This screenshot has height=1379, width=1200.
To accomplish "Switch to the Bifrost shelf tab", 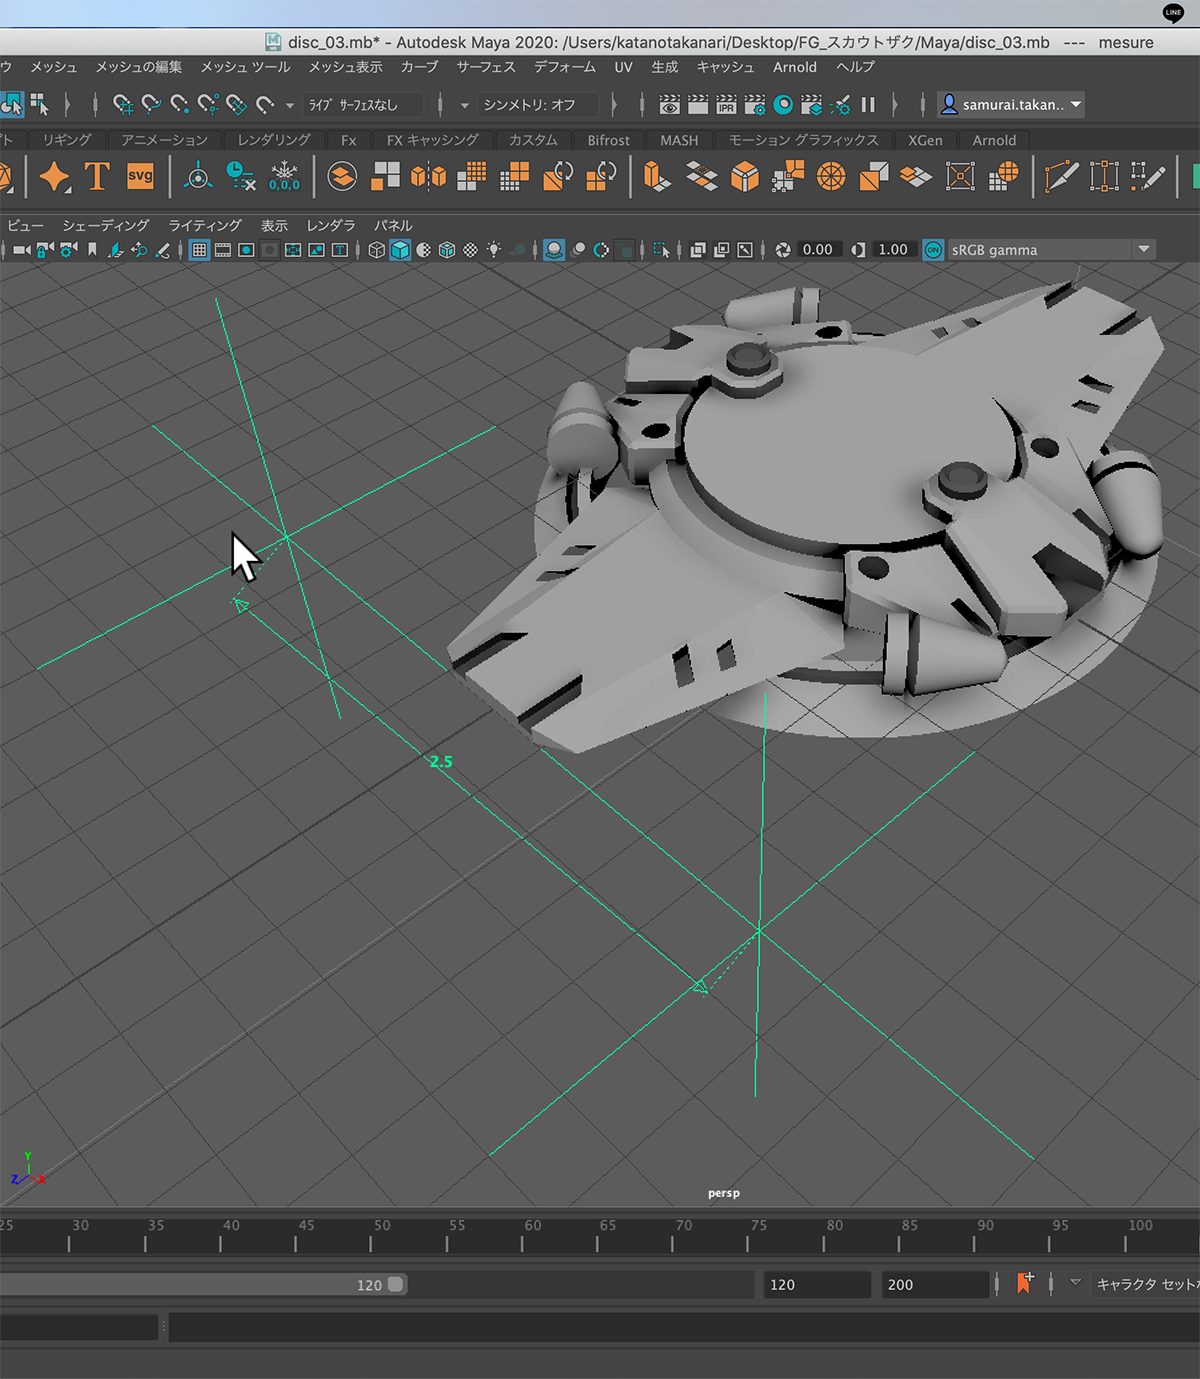I will [609, 140].
